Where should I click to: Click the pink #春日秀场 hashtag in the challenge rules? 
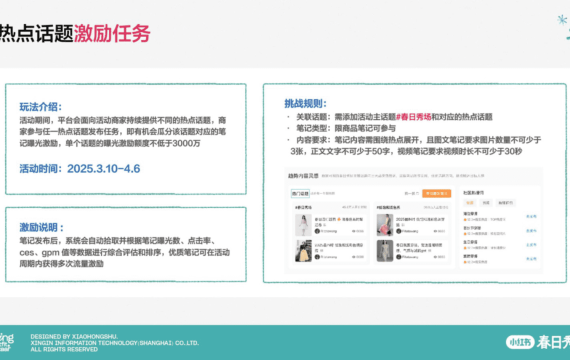(x=413, y=117)
